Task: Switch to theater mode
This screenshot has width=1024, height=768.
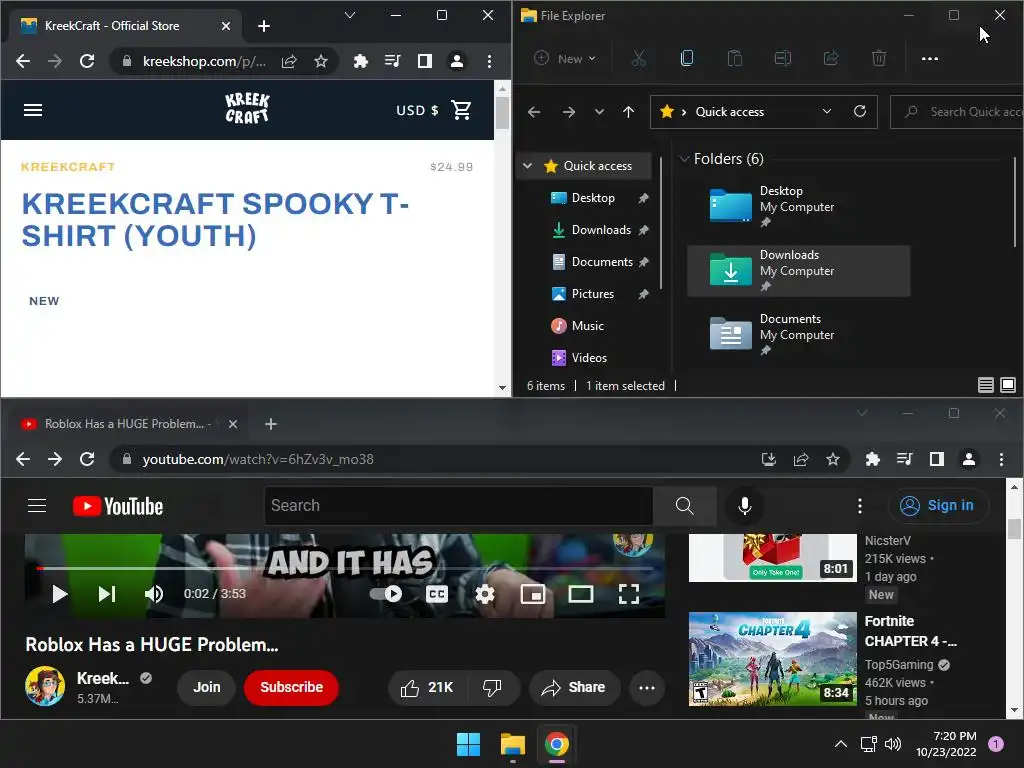Action: (581, 594)
